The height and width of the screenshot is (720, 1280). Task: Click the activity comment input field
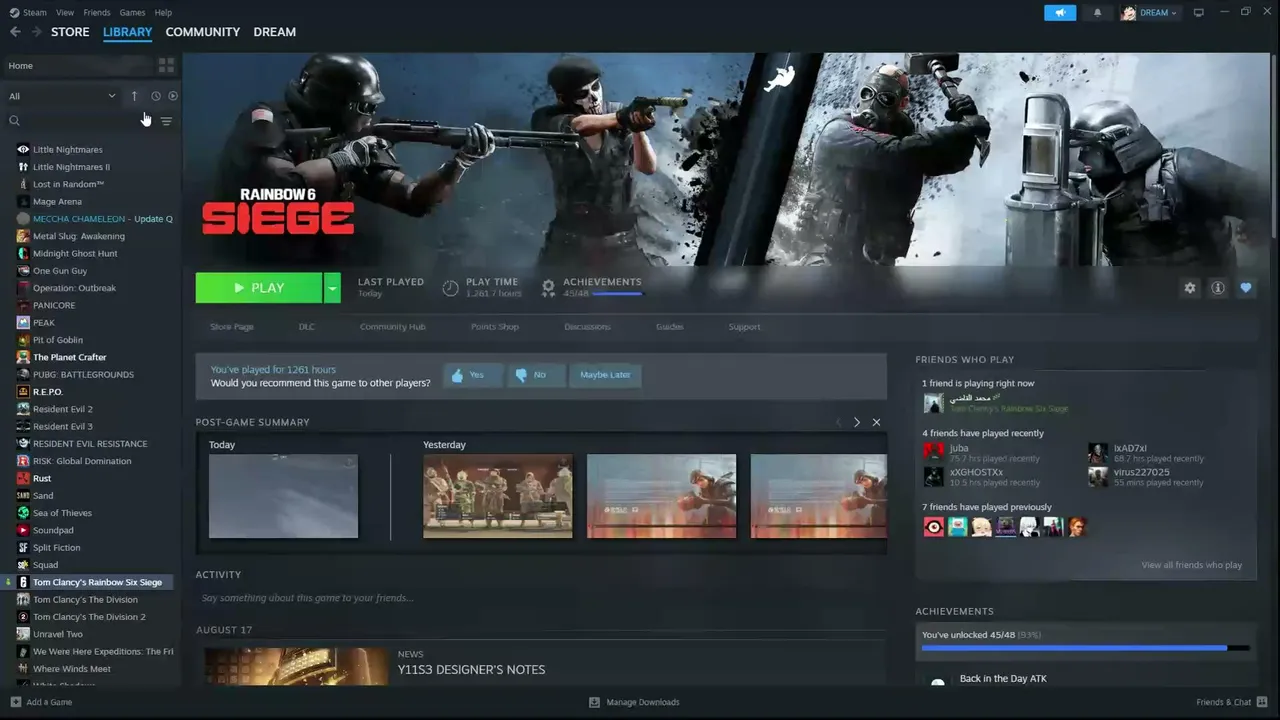click(x=541, y=598)
